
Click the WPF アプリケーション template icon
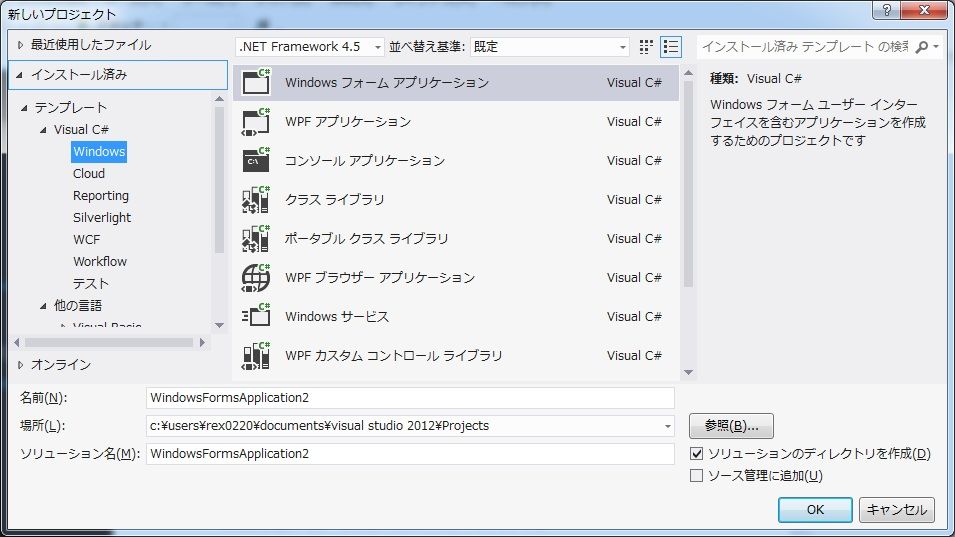(x=256, y=121)
